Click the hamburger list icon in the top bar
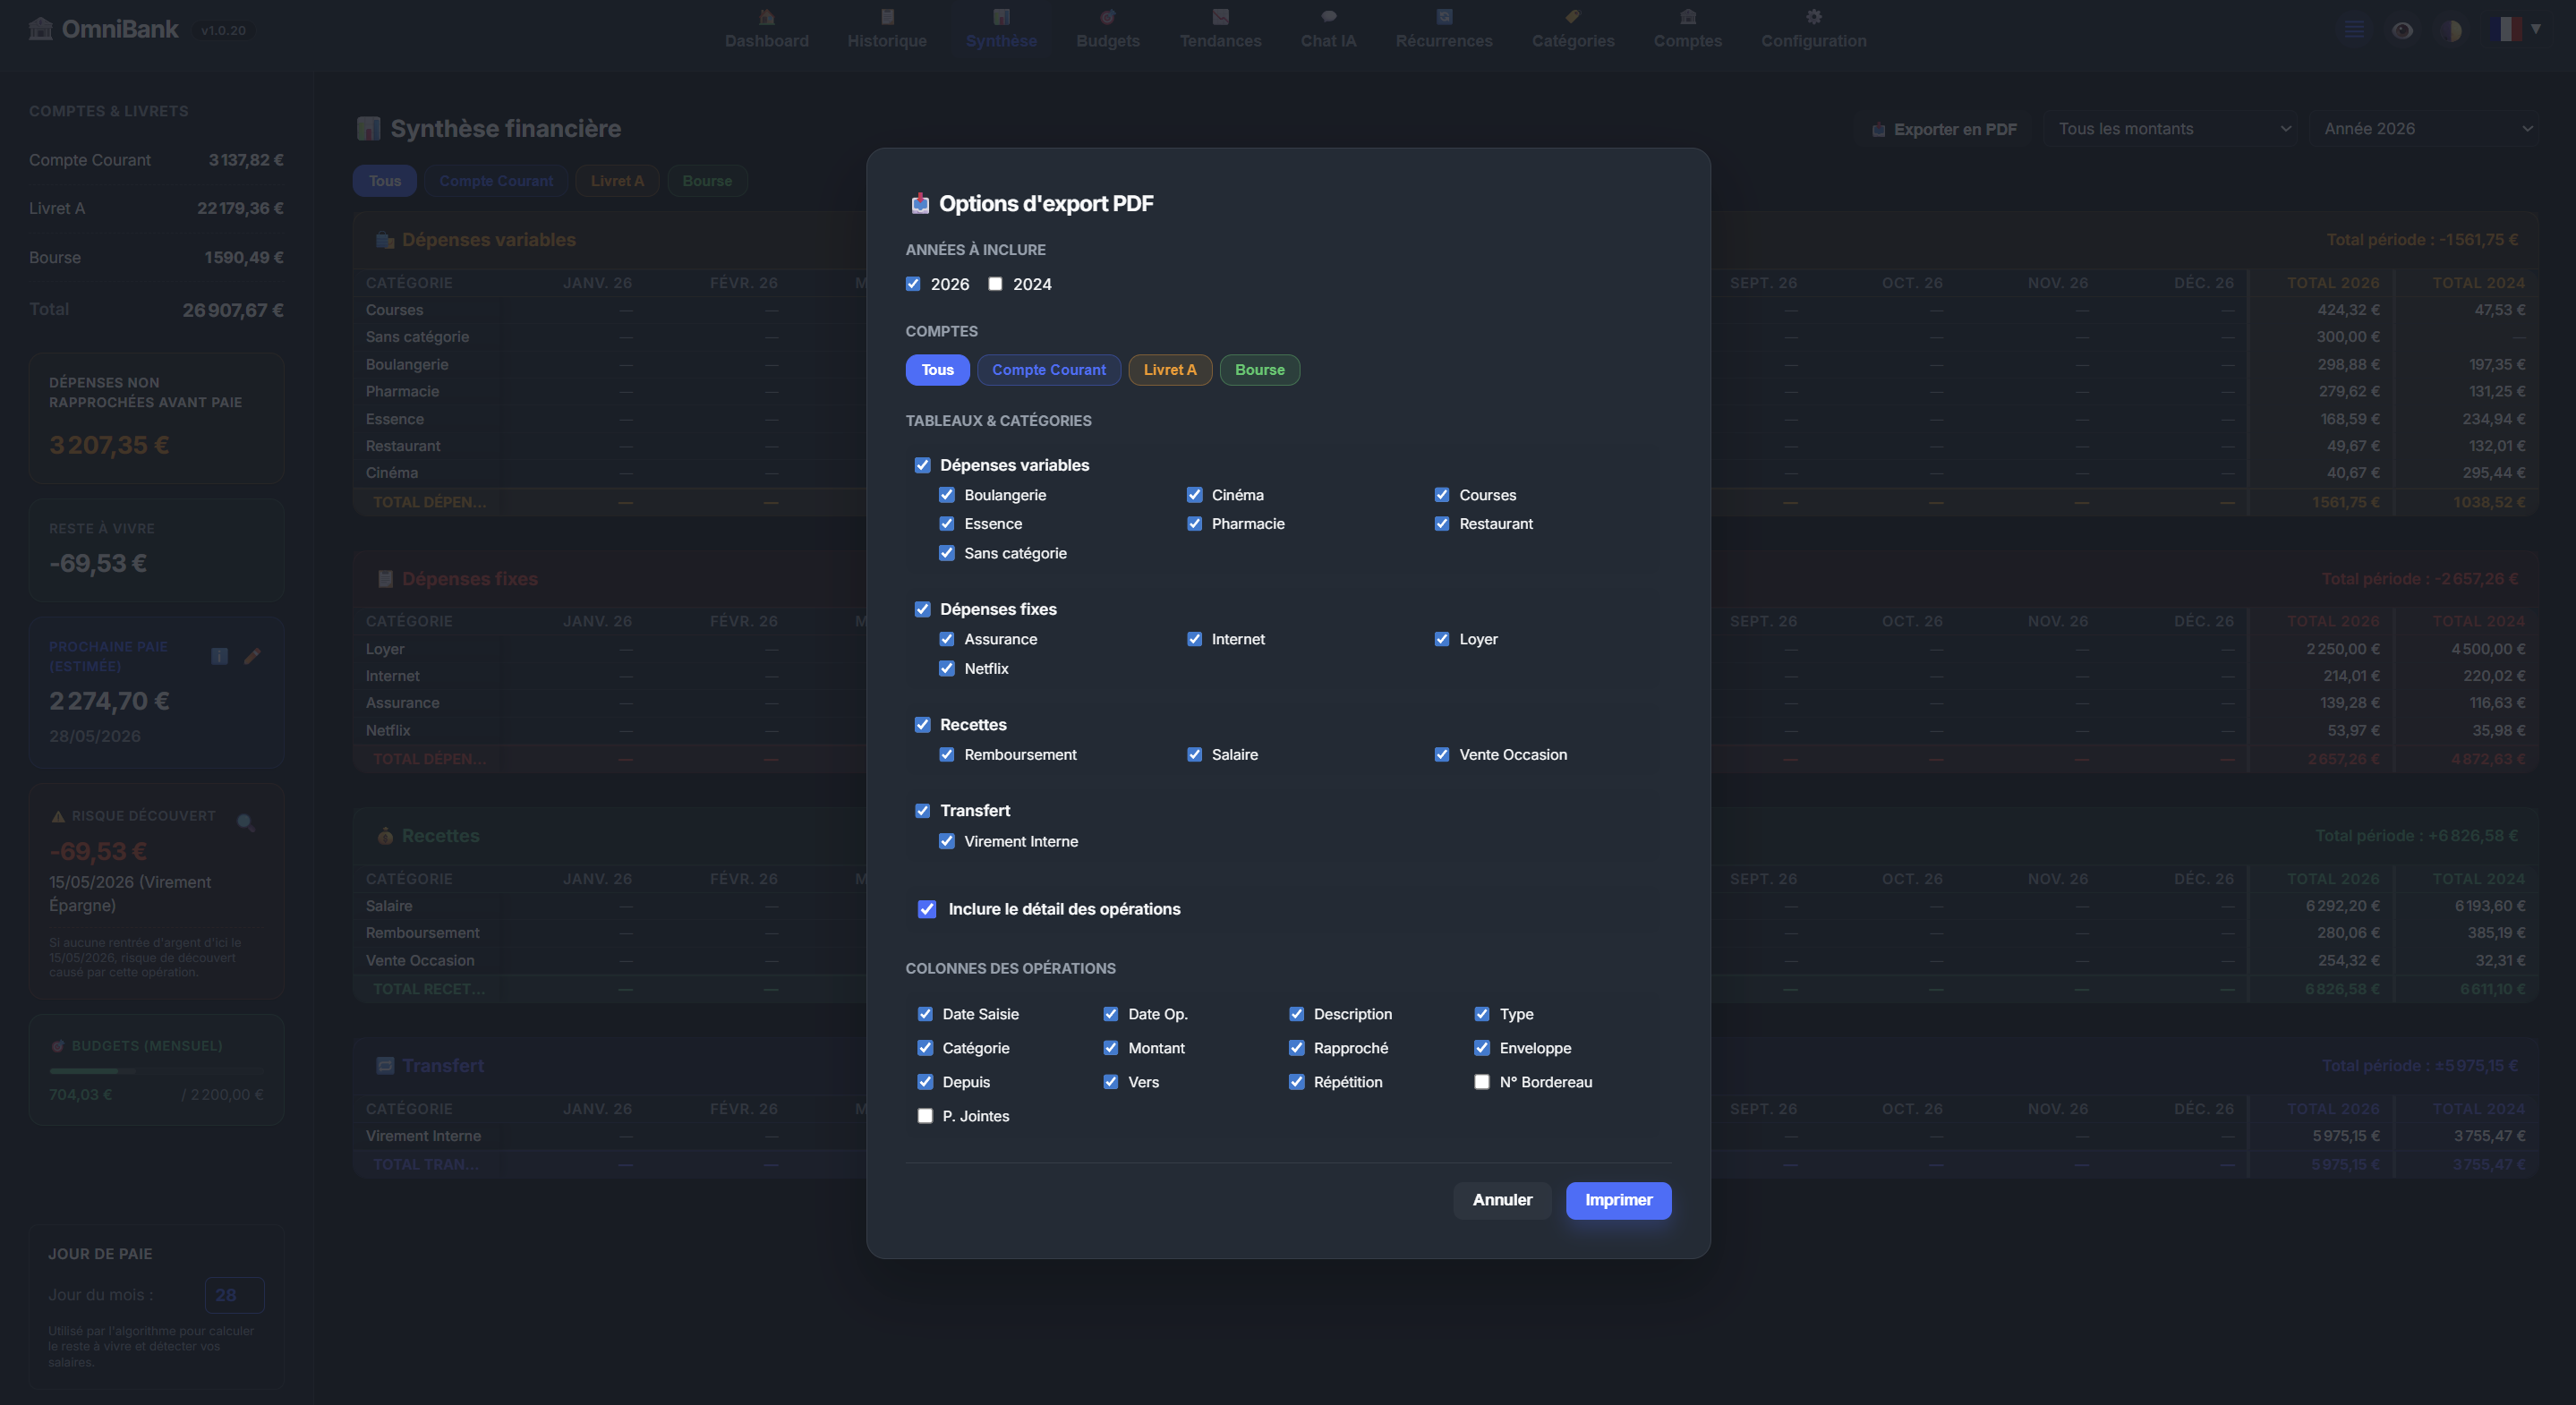The width and height of the screenshot is (2576, 1405). tap(2354, 30)
